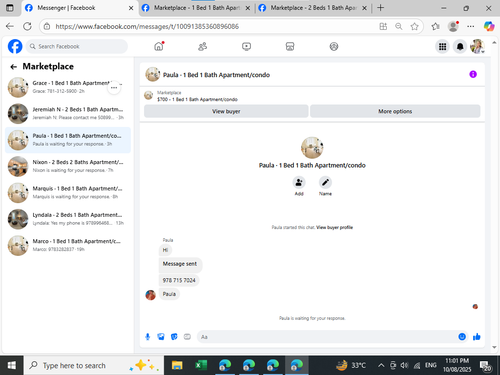
Task: Open a new browser tab
Action: (380, 8)
